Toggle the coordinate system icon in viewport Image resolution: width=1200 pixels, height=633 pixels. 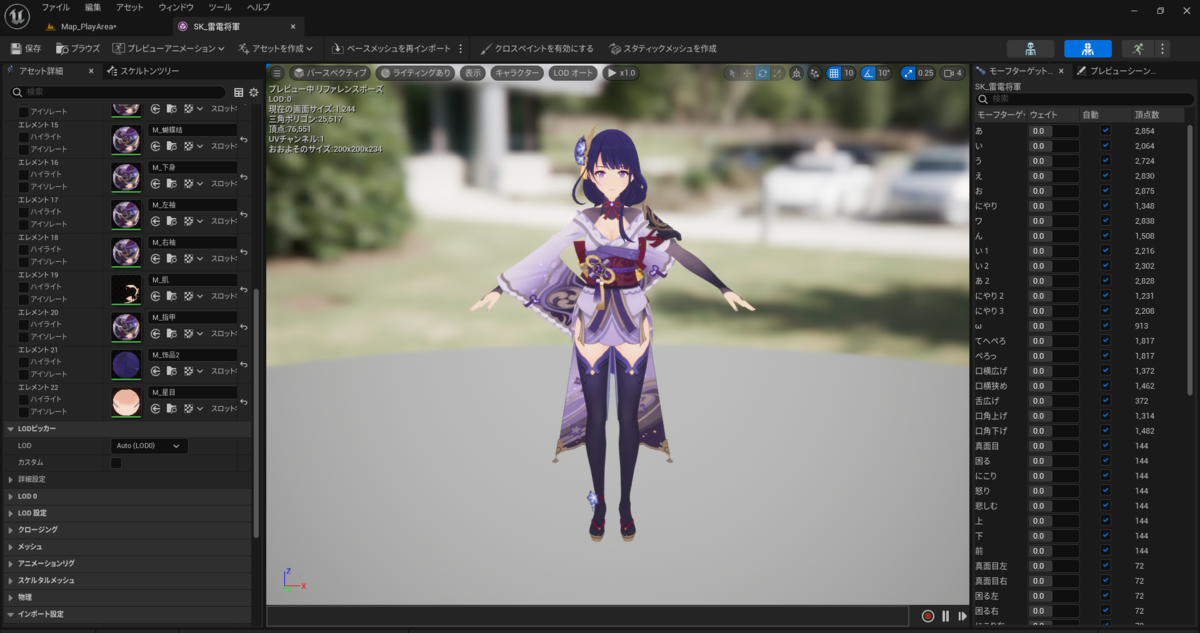pos(797,73)
